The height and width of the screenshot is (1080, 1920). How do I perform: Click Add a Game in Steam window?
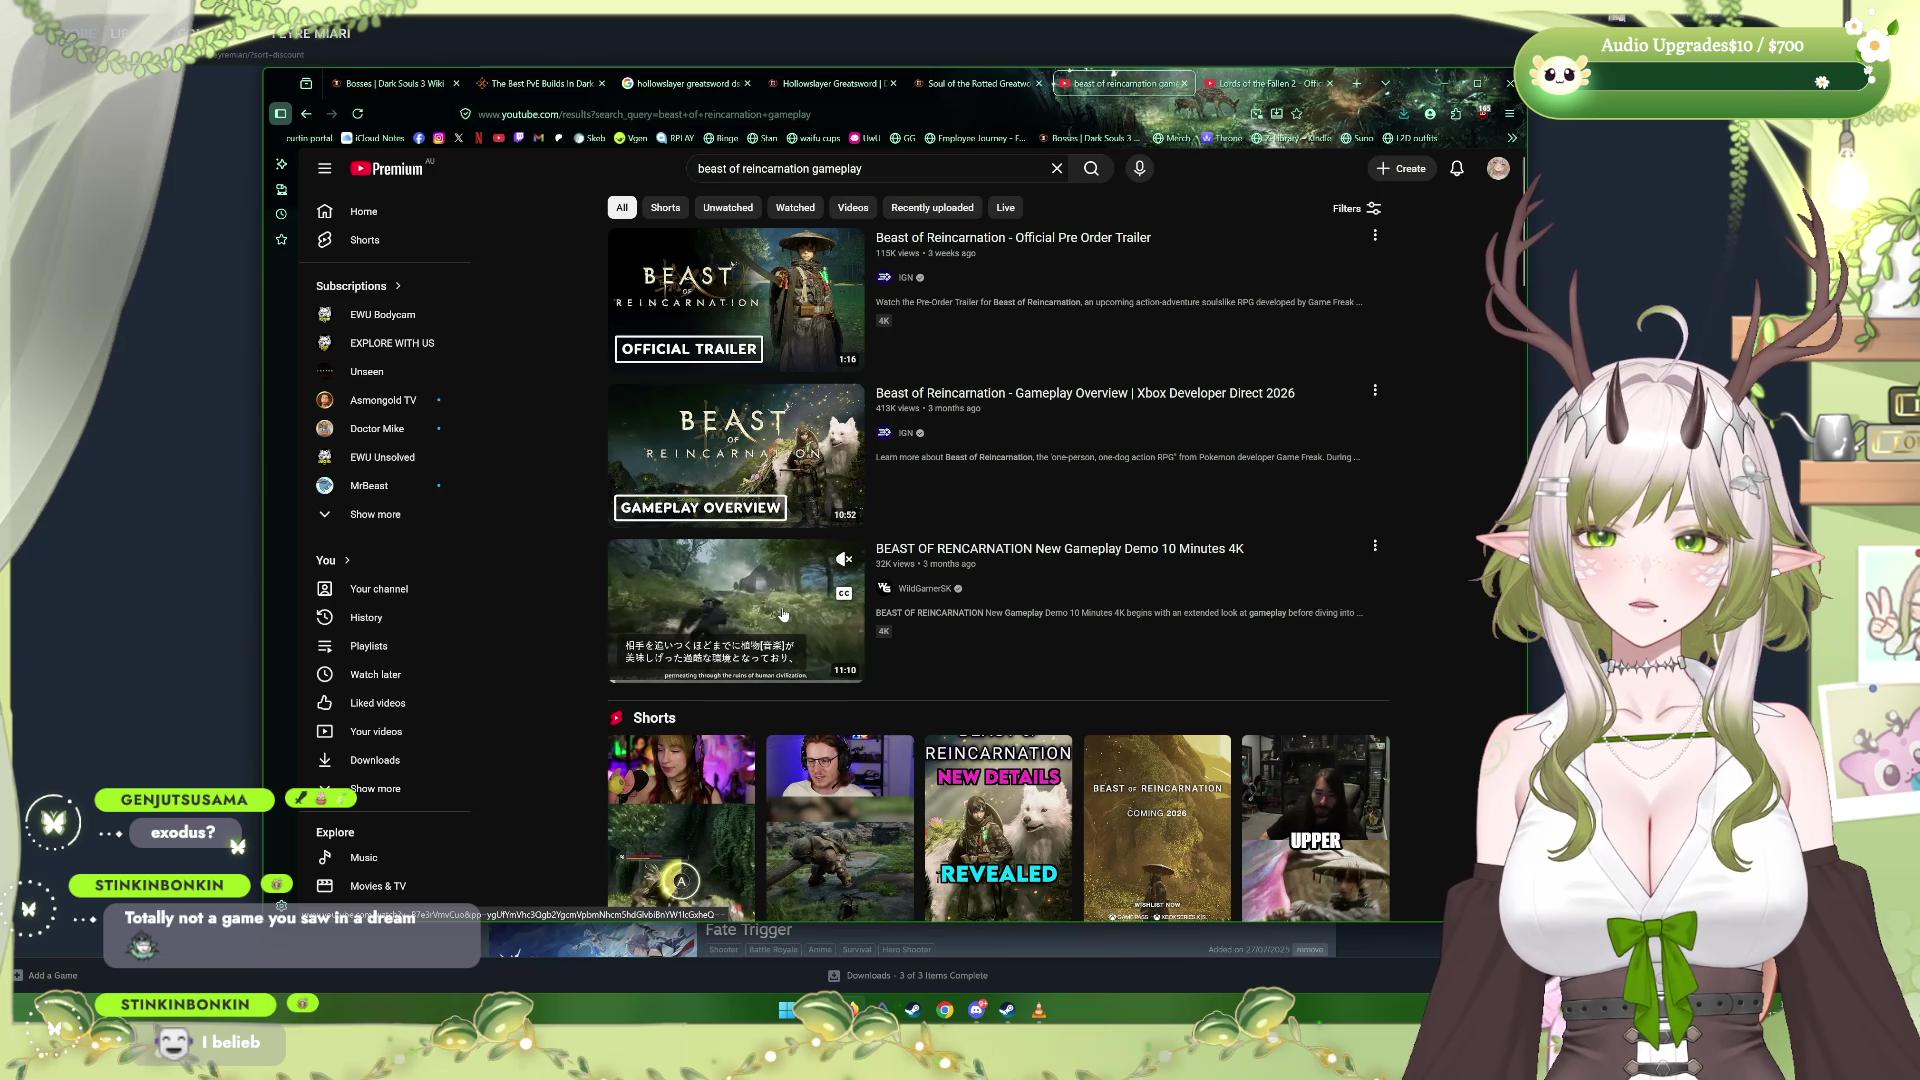coord(46,976)
